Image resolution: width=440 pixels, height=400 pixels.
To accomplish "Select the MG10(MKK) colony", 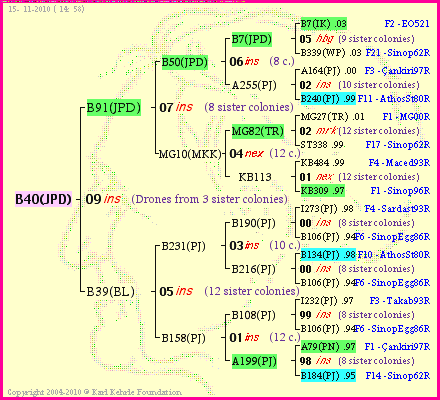I will coord(190,154).
